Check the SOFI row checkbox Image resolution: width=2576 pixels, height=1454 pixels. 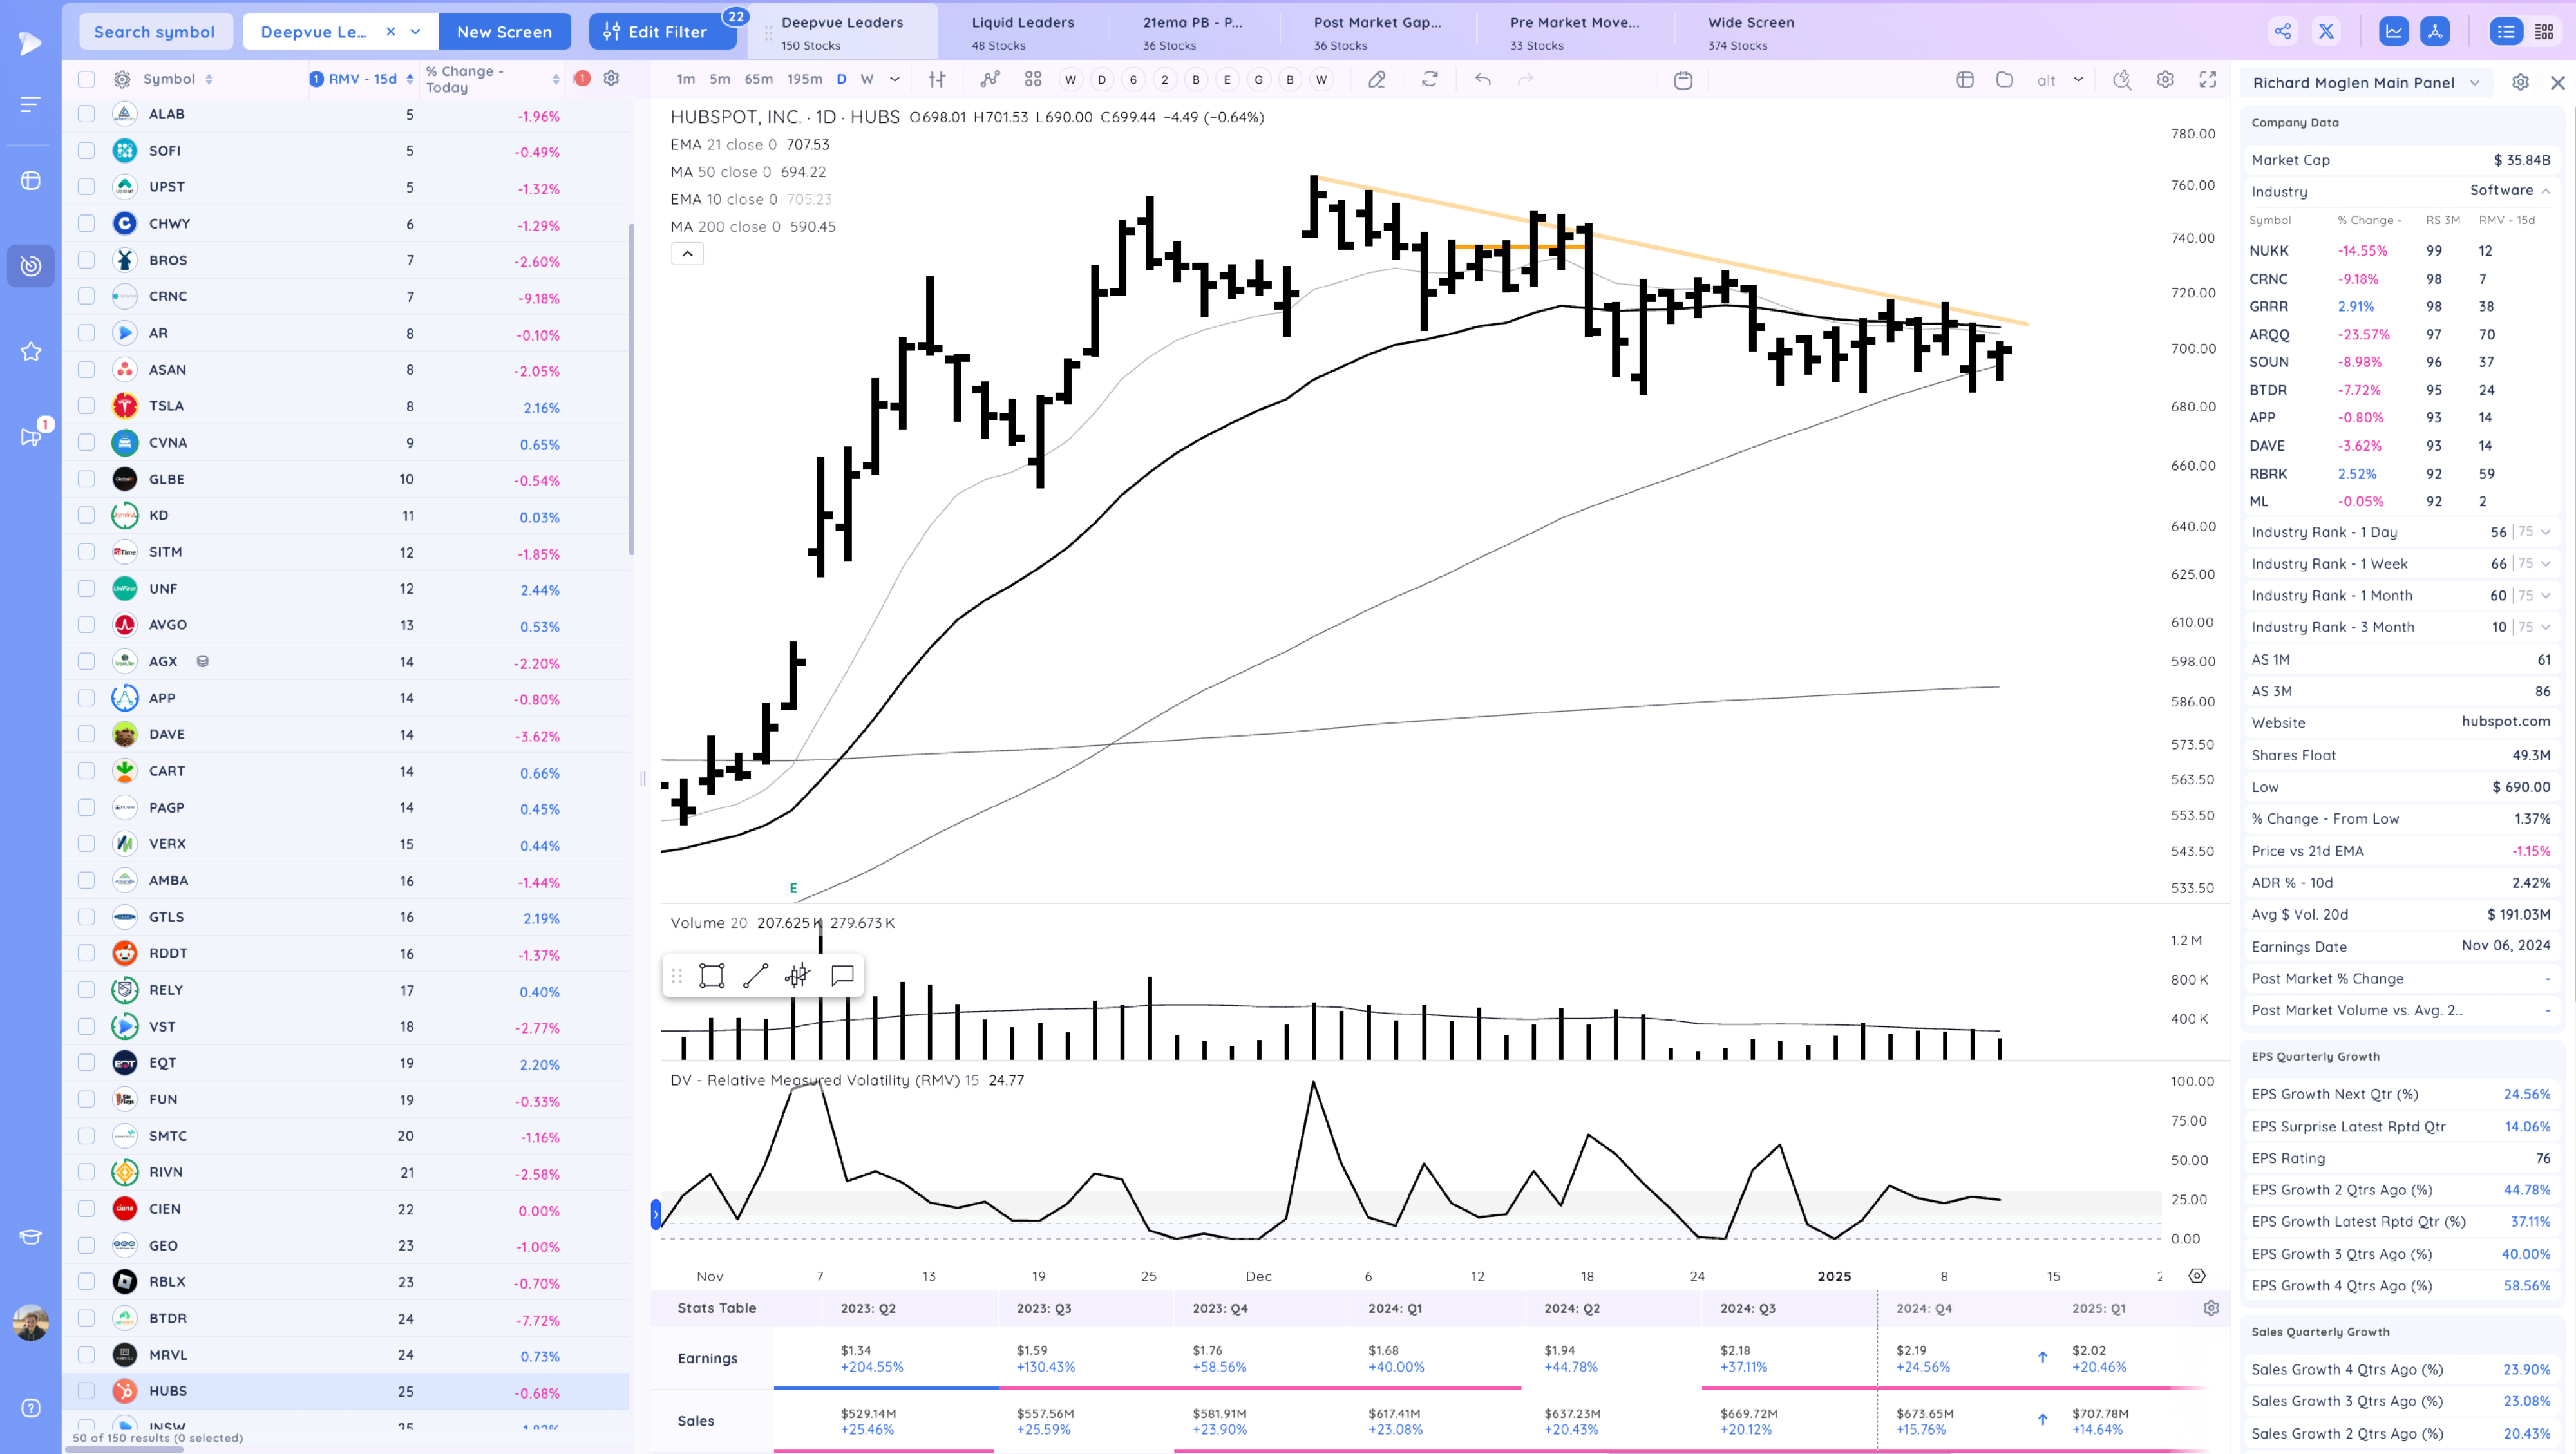86,150
